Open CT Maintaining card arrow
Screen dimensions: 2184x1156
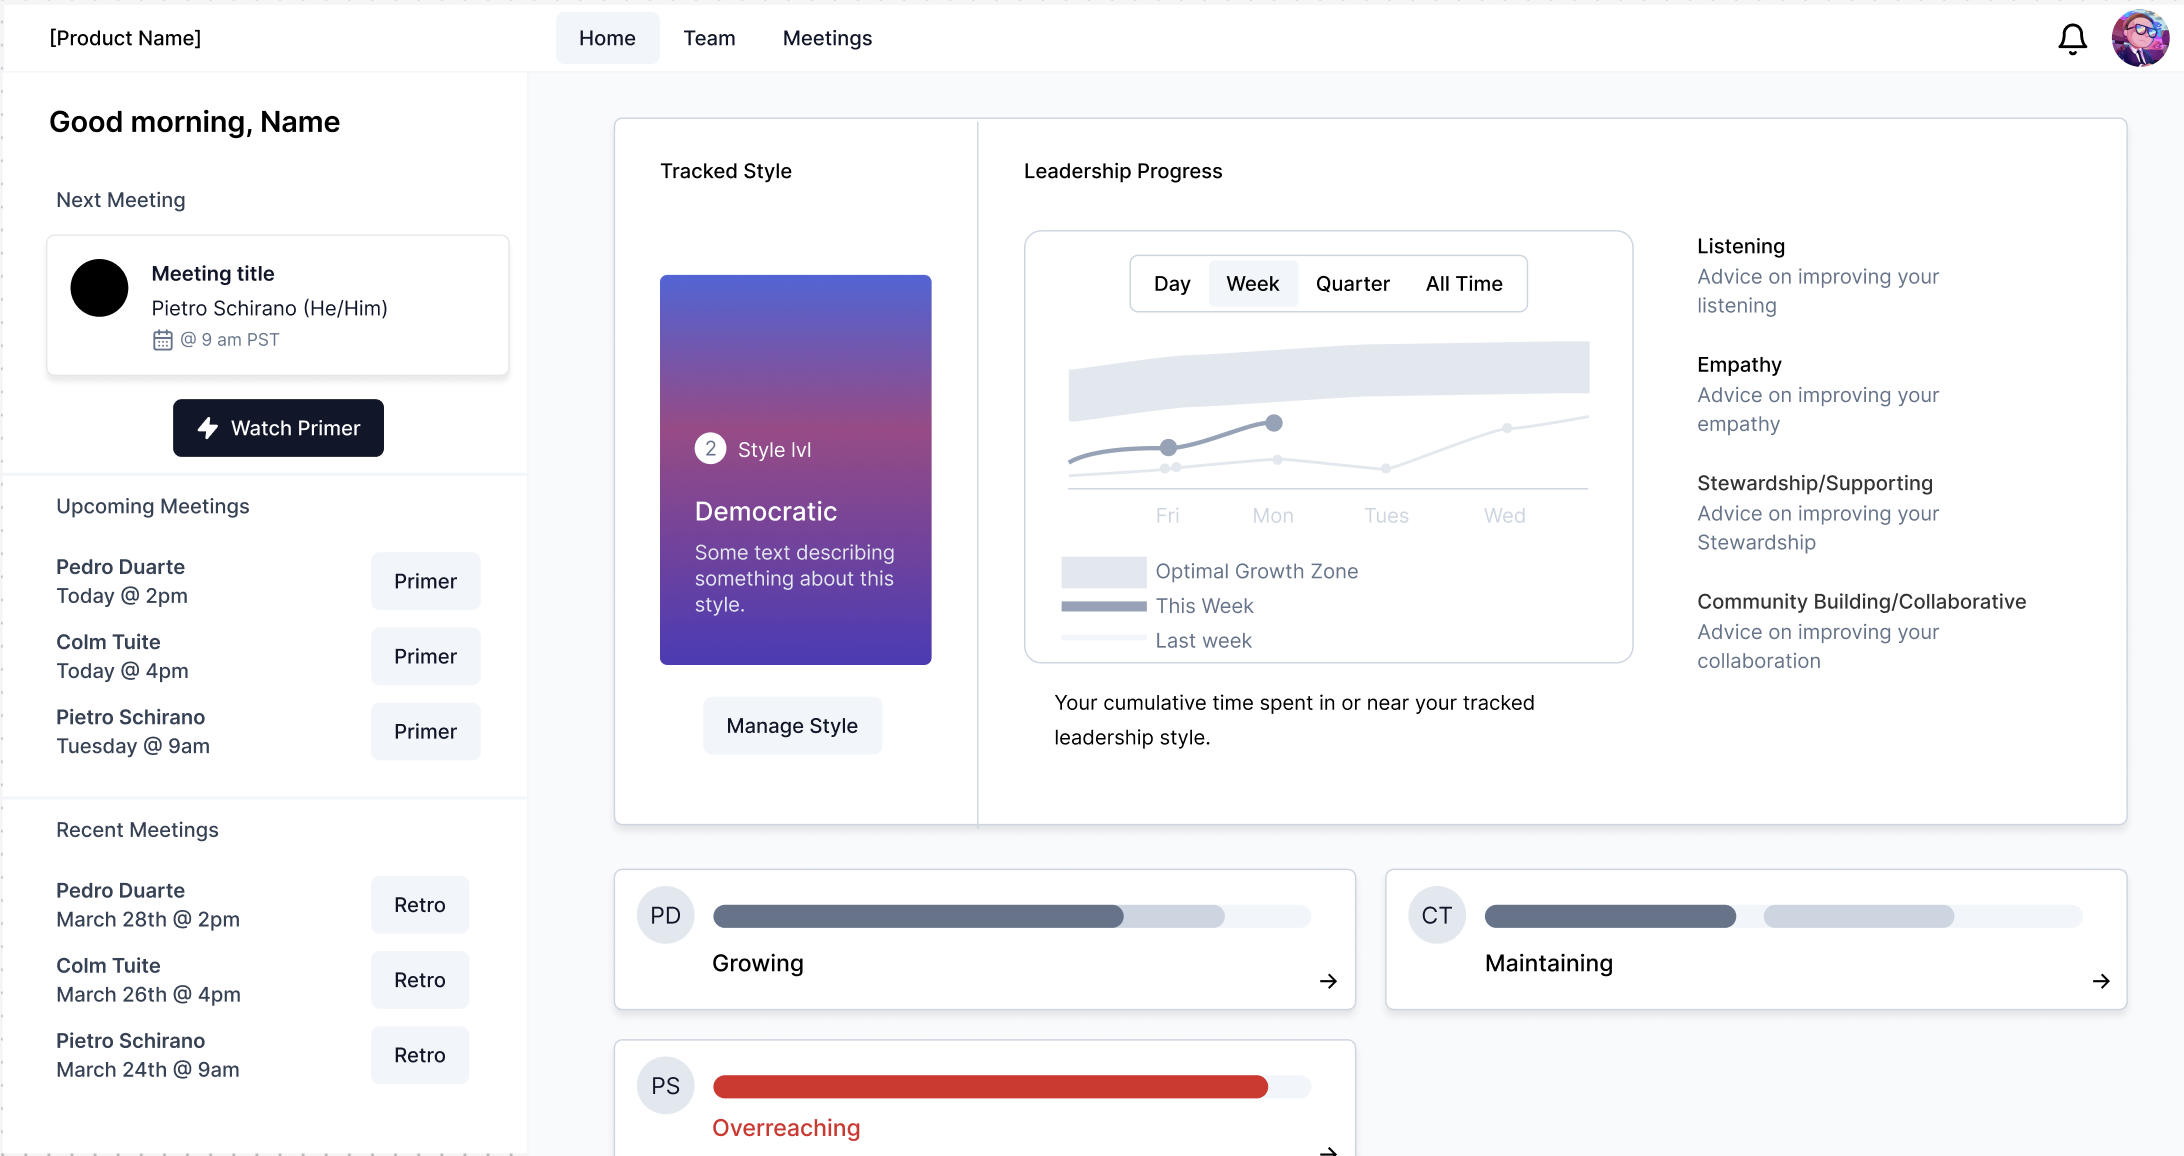(2100, 981)
